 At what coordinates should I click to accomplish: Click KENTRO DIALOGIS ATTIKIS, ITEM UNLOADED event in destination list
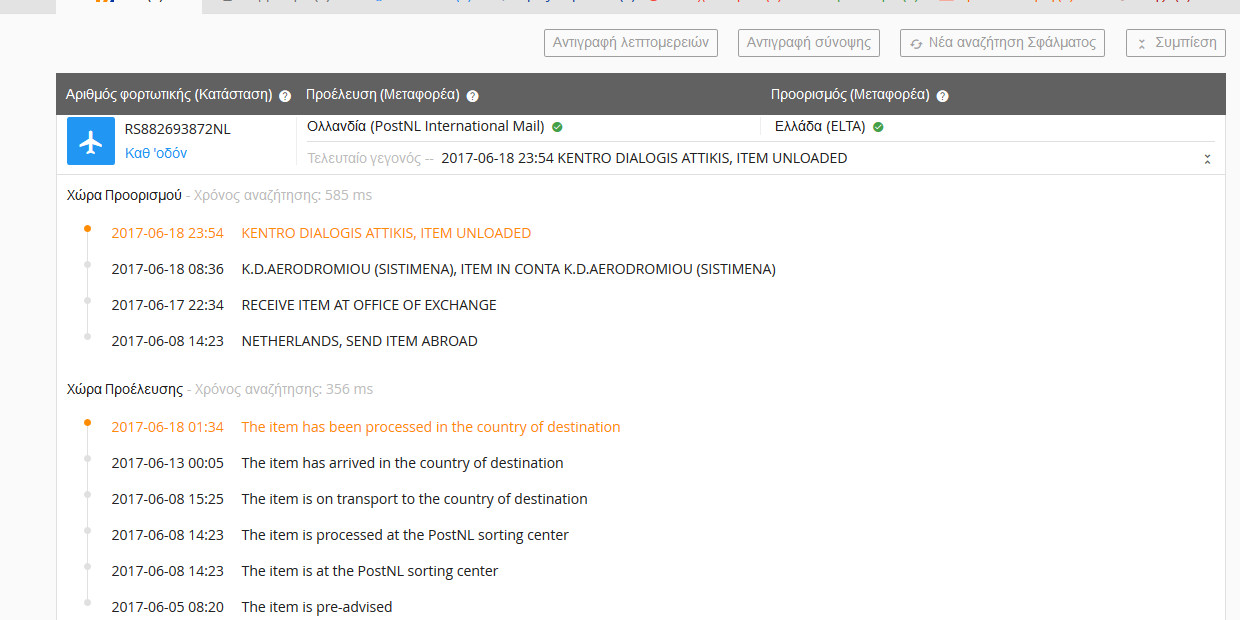(386, 233)
